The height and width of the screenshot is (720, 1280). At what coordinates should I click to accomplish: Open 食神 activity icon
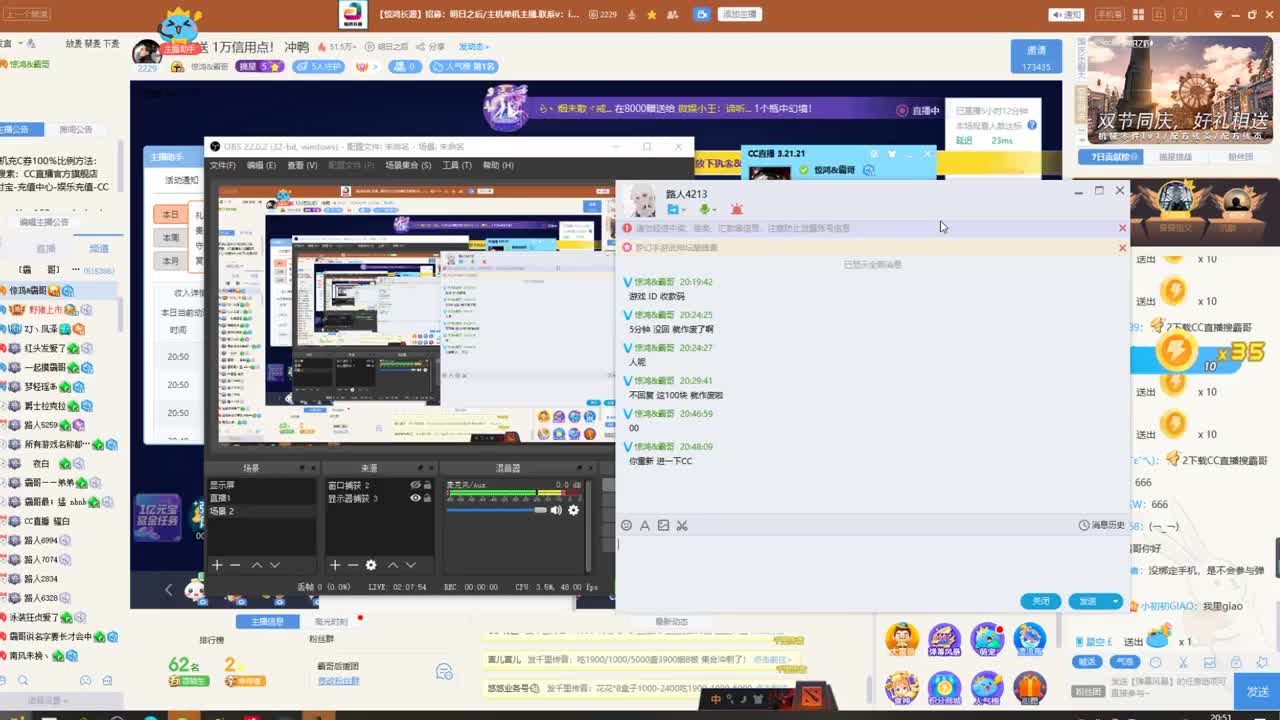(x=901, y=688)
